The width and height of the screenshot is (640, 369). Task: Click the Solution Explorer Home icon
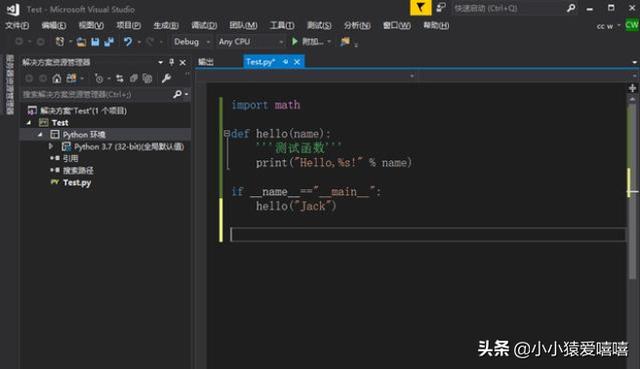[57, 78]
